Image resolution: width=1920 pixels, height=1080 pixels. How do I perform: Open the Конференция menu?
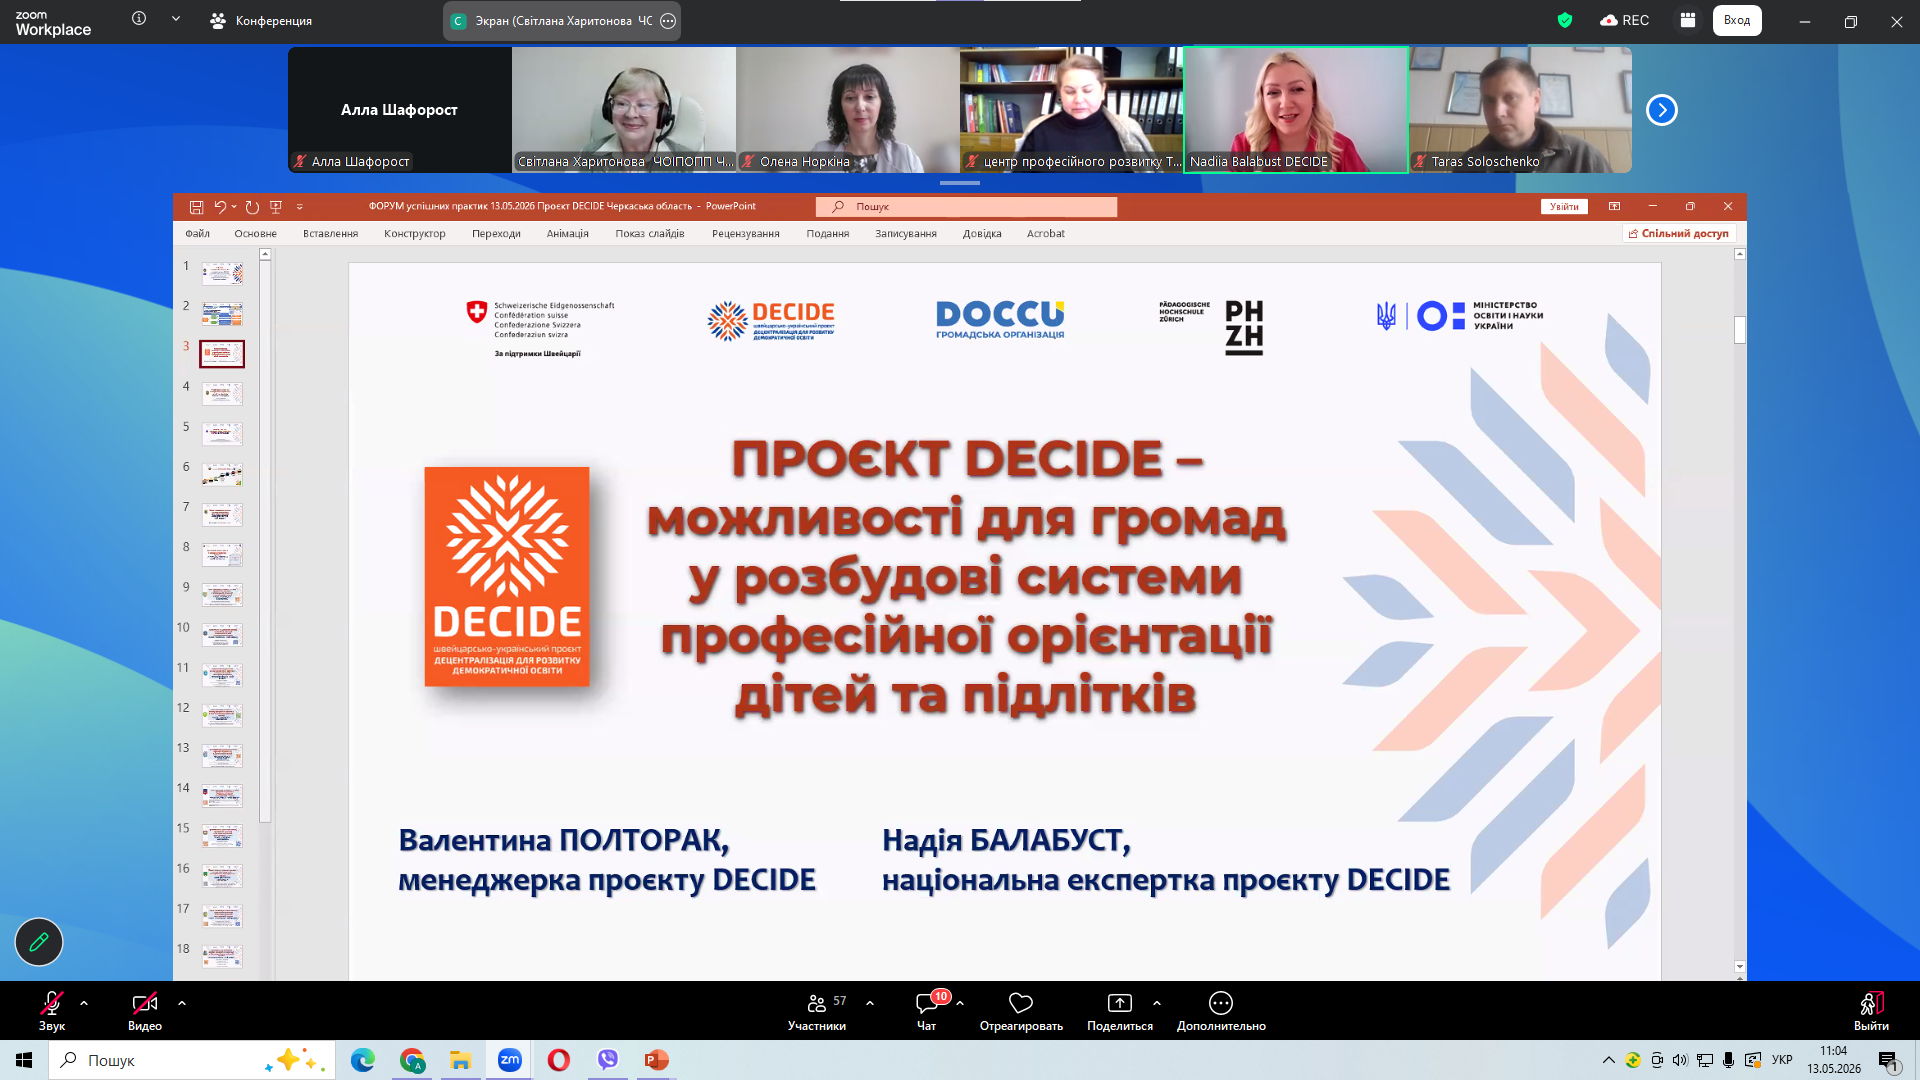[x=261, y=20]
